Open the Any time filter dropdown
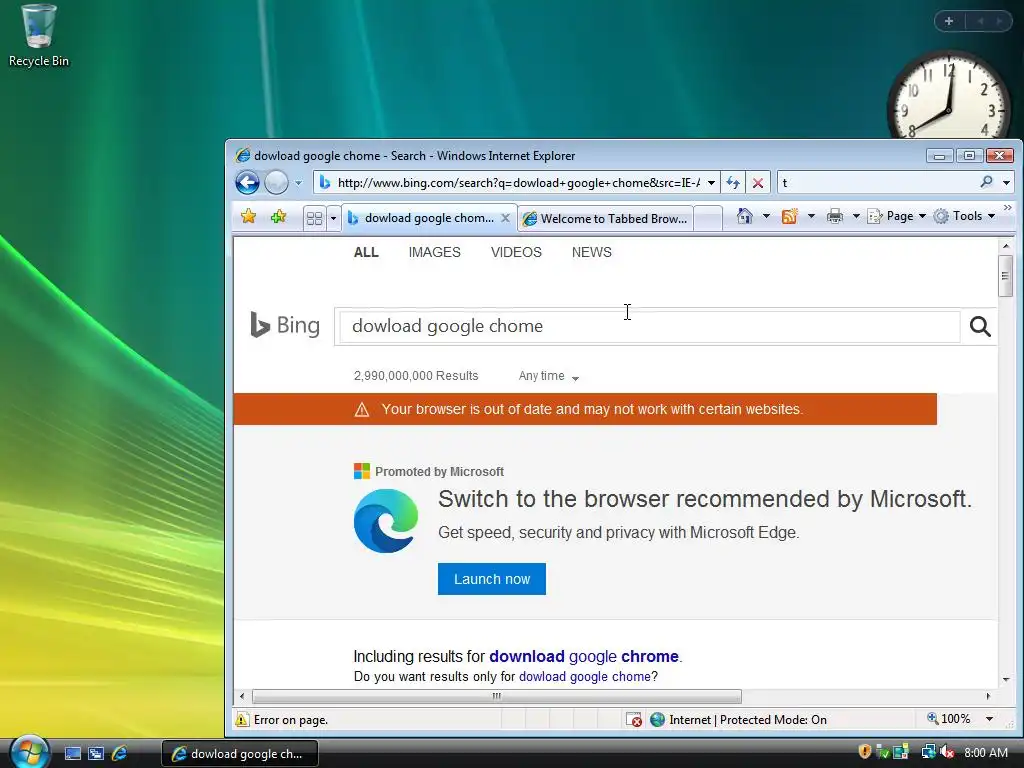The image size is (1024, 768). coord(549,376)
